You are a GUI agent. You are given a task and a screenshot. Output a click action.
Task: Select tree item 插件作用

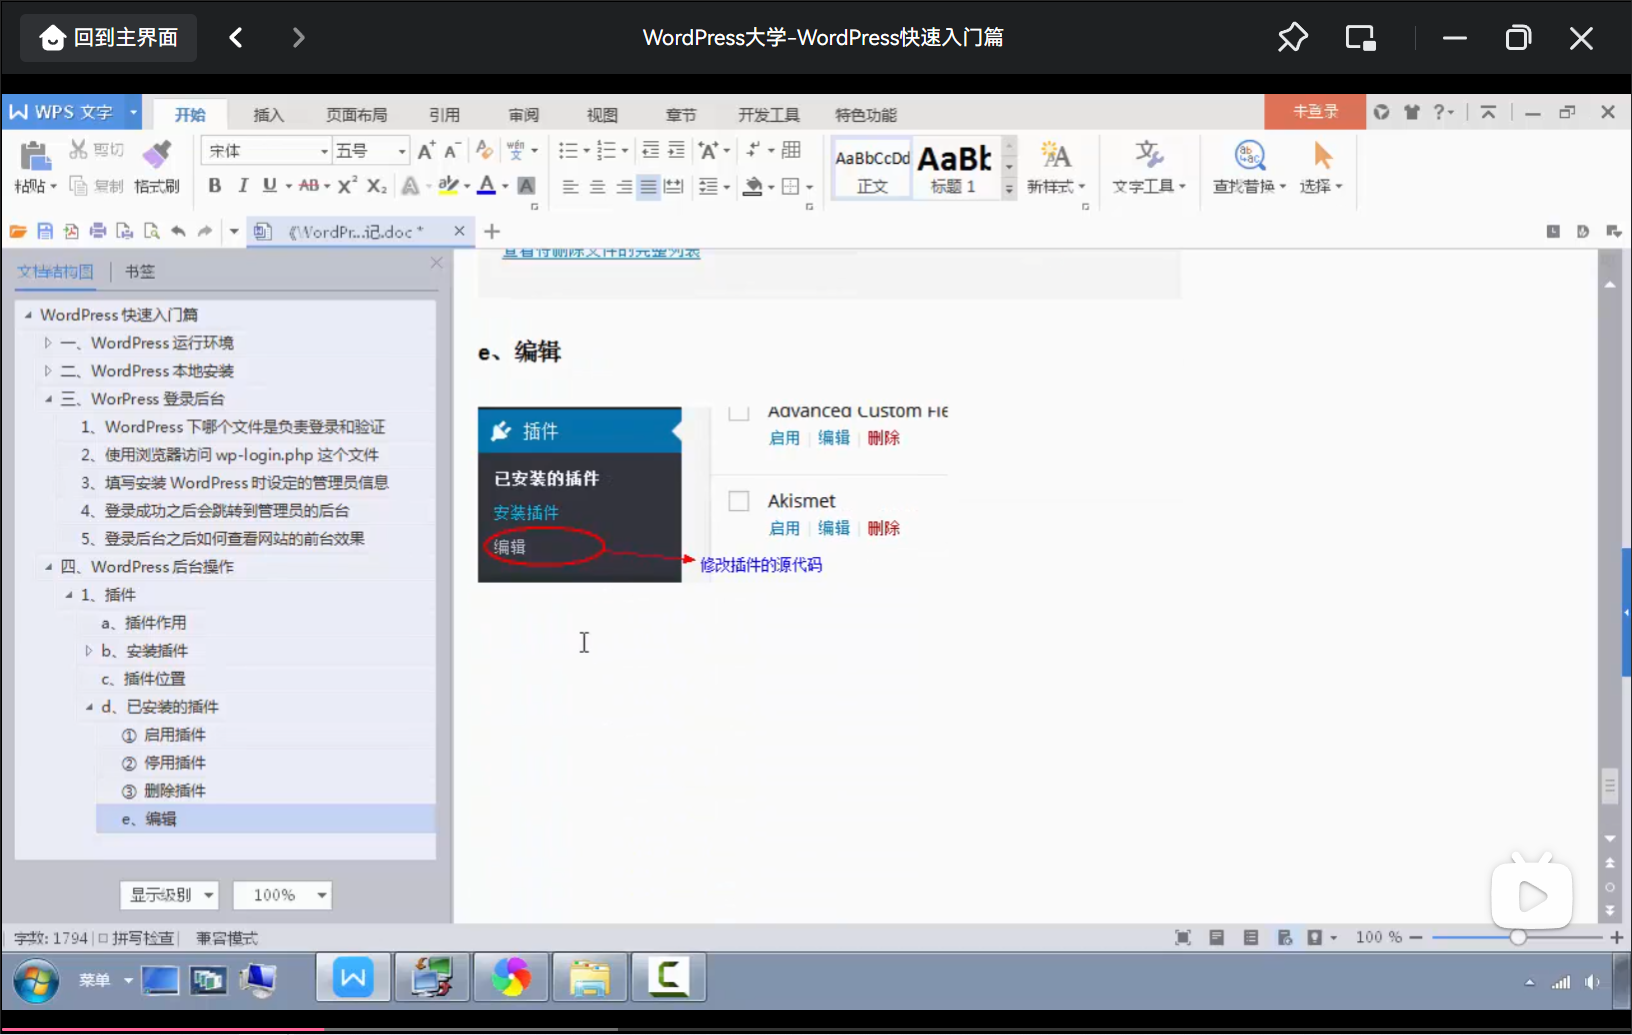155,623
